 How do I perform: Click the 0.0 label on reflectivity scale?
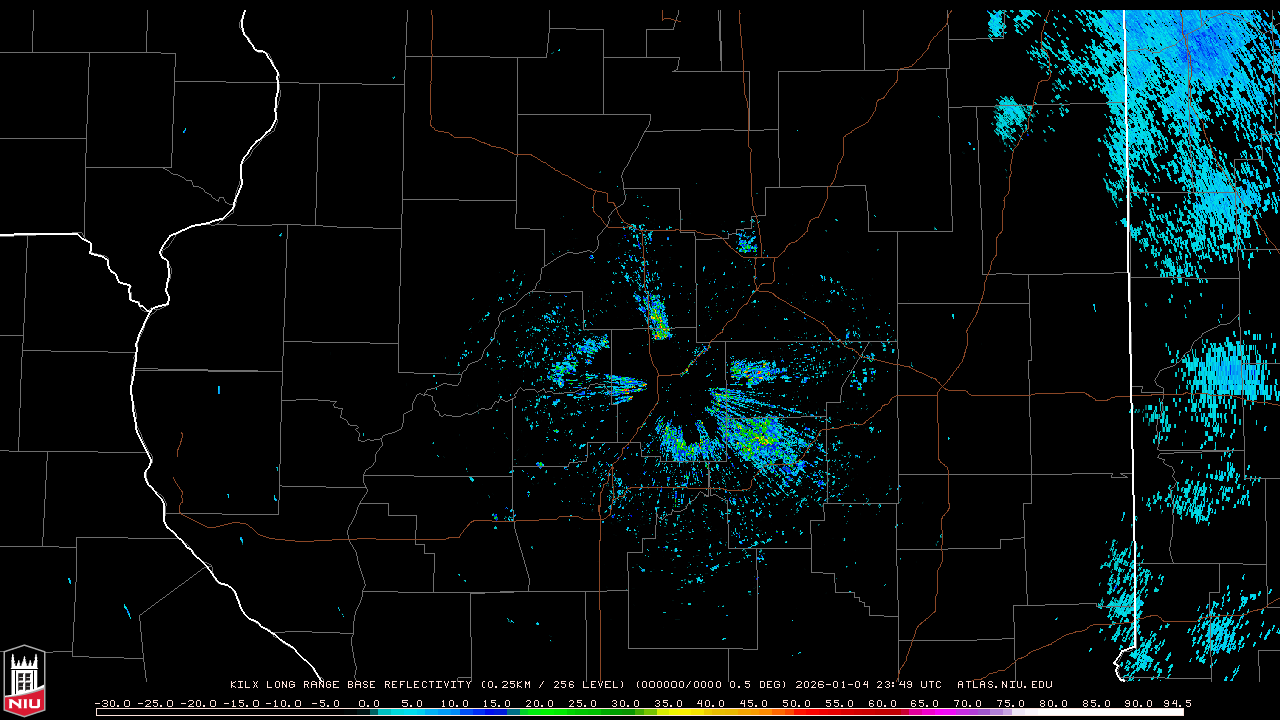tap(369, 703)
